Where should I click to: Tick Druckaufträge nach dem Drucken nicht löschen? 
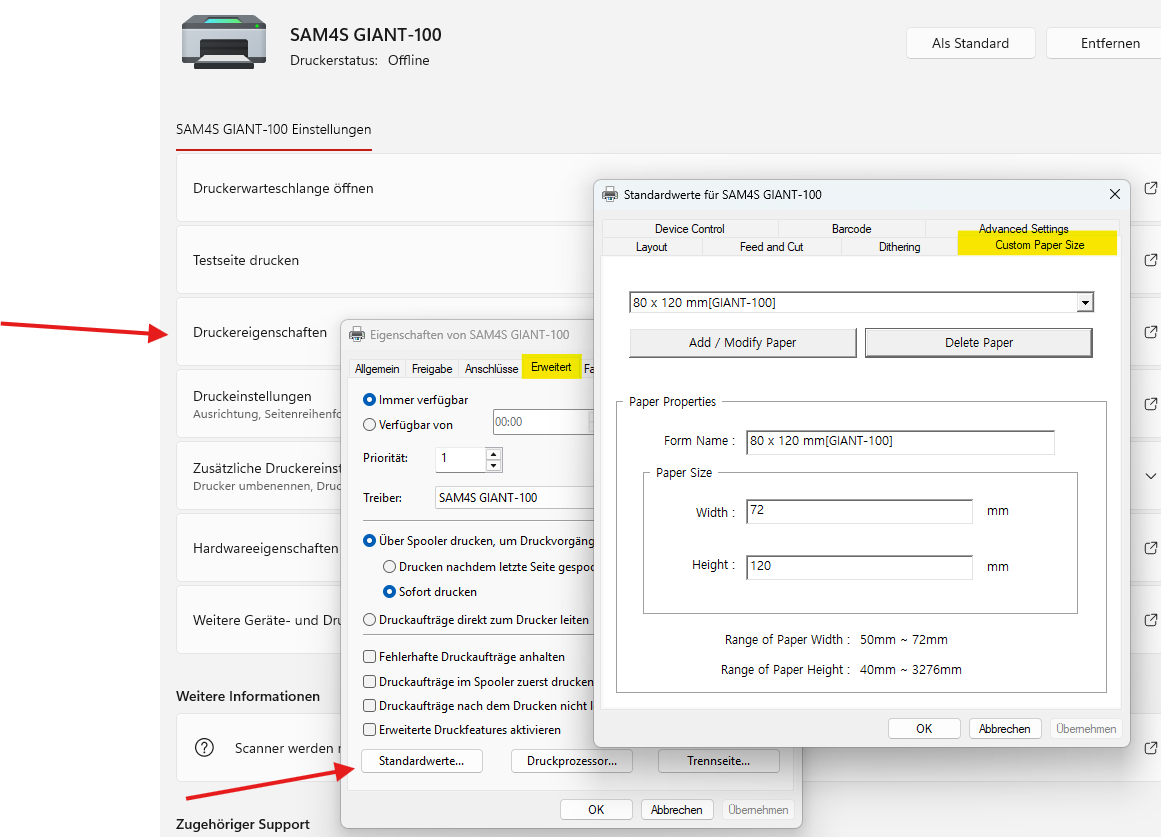(369, 706)
